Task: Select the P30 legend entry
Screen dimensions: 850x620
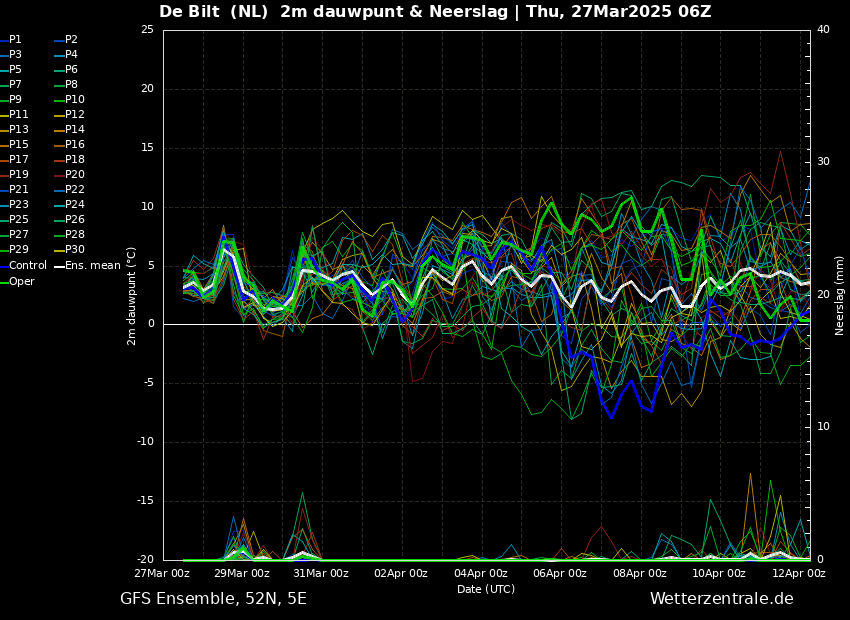Action: [x=69, y=250]
